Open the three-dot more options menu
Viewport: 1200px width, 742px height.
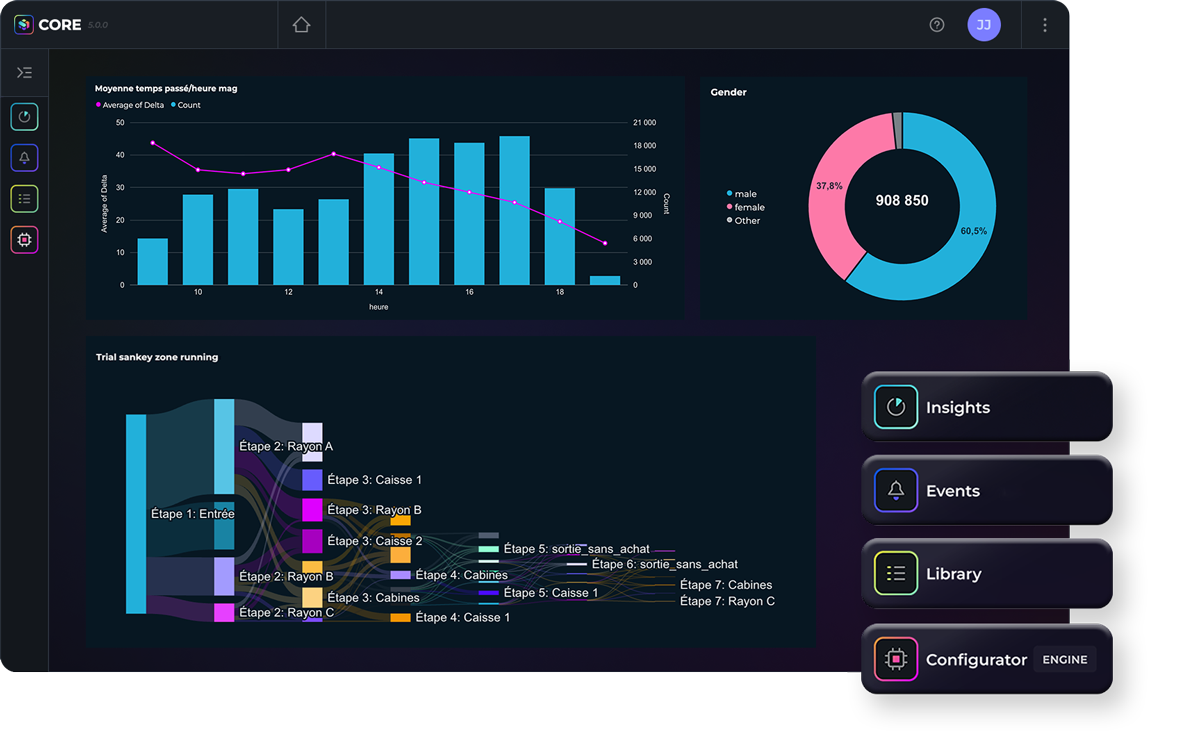[x=1045, y=25]
